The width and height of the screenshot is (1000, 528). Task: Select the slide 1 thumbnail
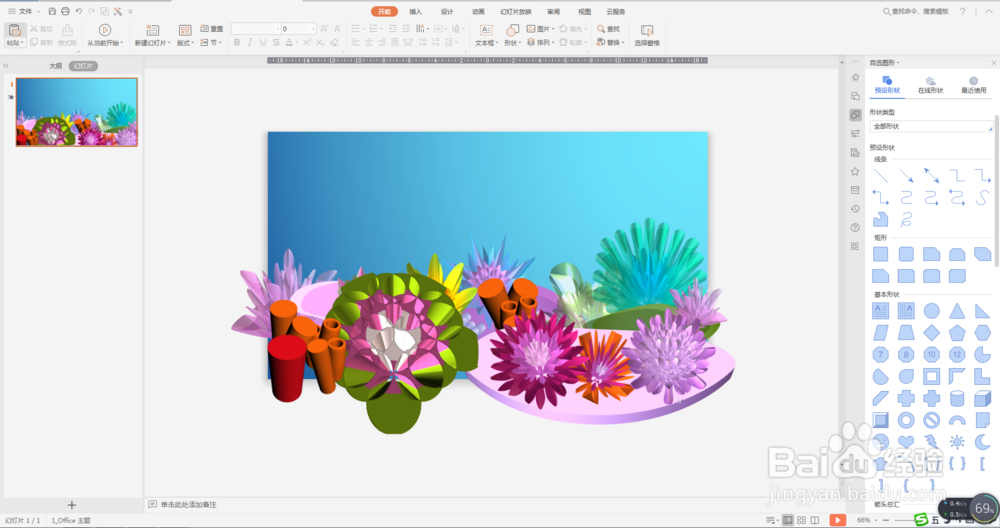[x=77, y=112]
